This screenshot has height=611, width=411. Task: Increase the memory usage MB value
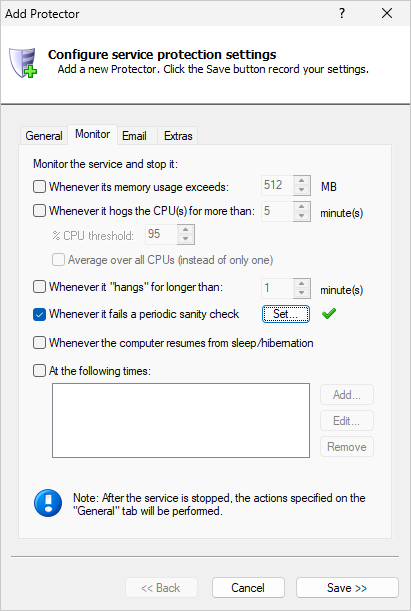302,181
